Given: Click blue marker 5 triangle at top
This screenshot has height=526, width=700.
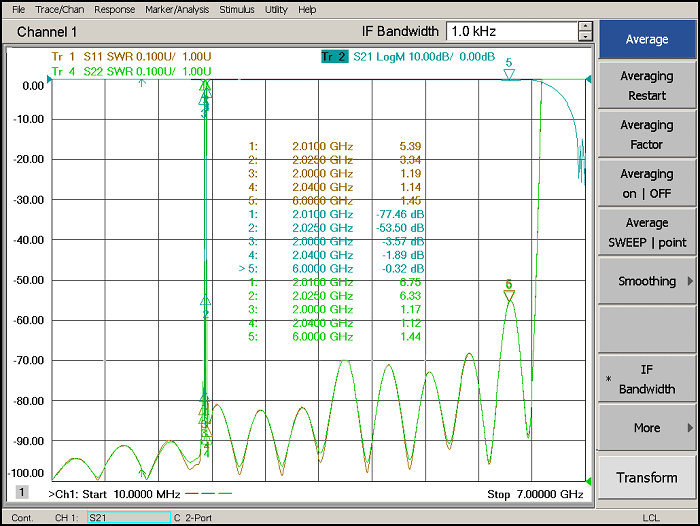Looking at the screenshot, I should [x=509, y=74].
